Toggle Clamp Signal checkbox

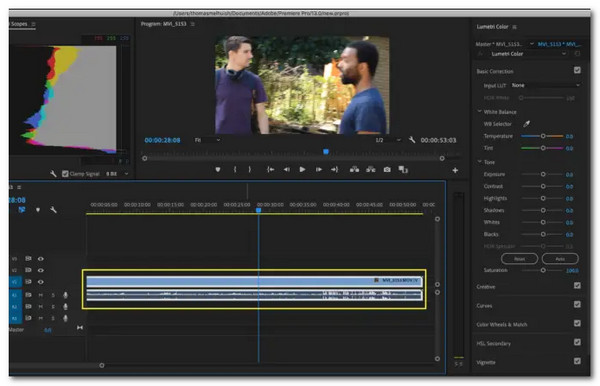pyautogui.click(x=65, y=174)
